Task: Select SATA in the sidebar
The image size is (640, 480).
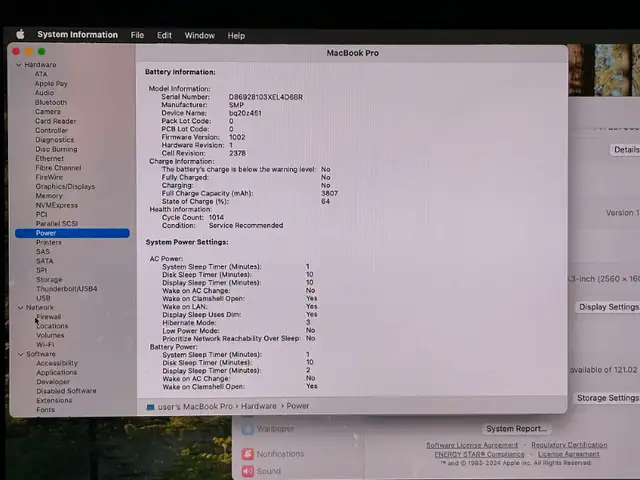Action: [44, 261]
